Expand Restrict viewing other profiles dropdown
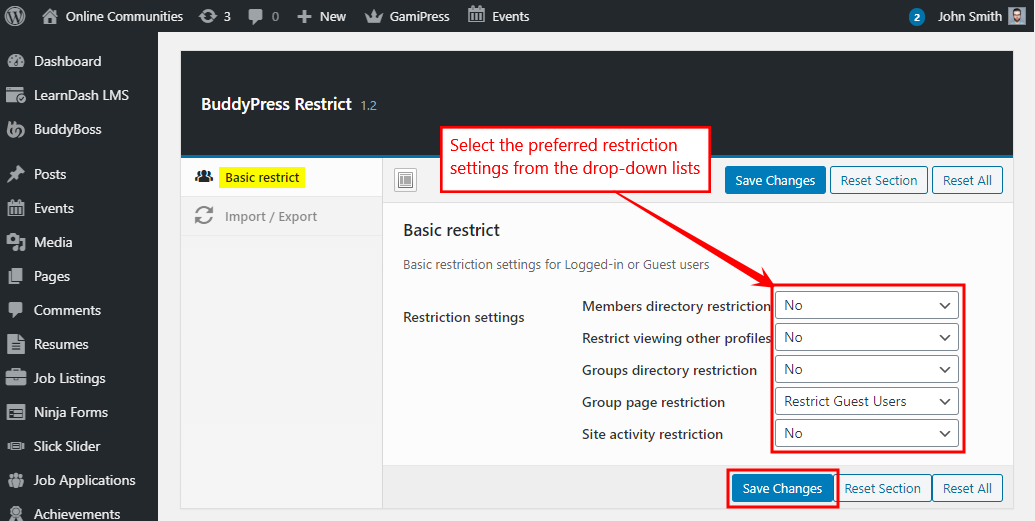The width and height of the screenshot is (1035, 521). [x=866, y=337]
